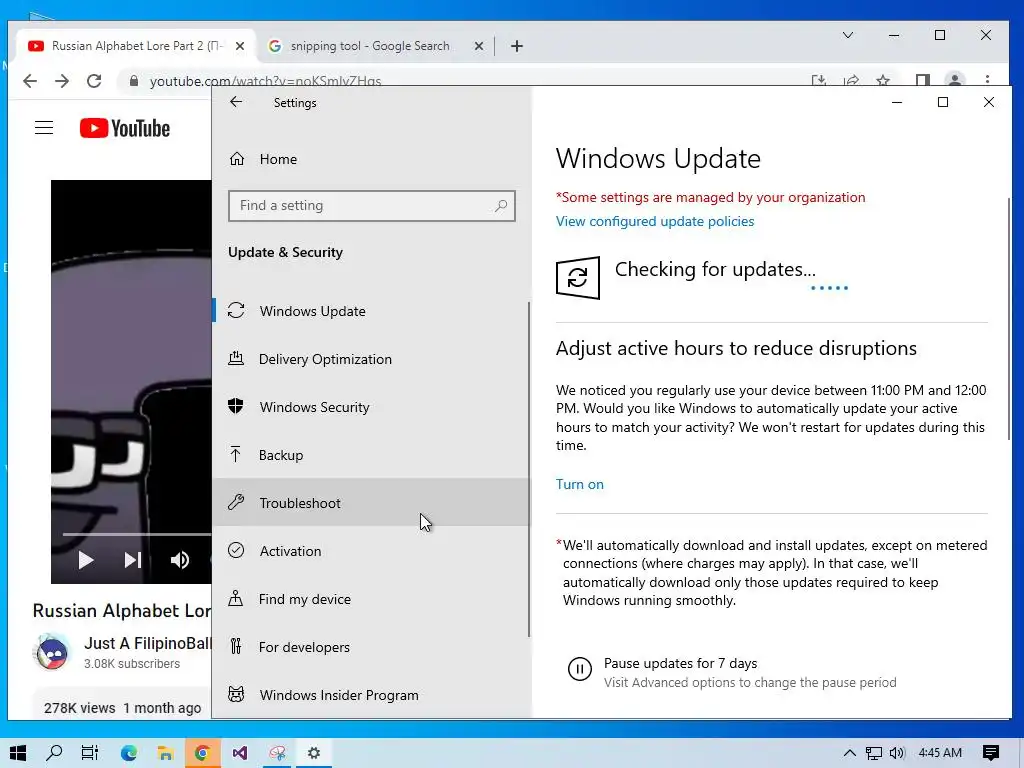Open Visual Studio from taskbar
The image size is (1024, 768).
pyautogui.click(x=240, y=753)
